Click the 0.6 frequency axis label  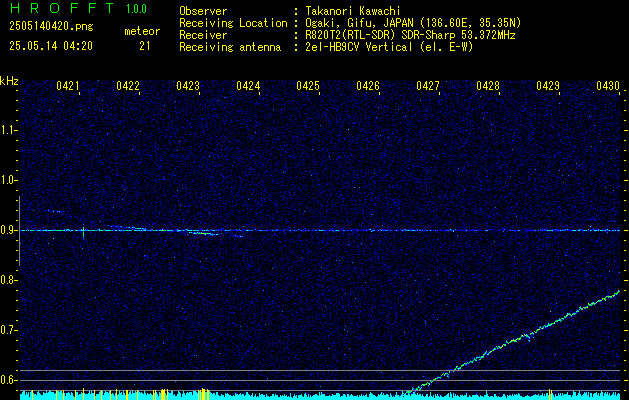pos(8,380)
